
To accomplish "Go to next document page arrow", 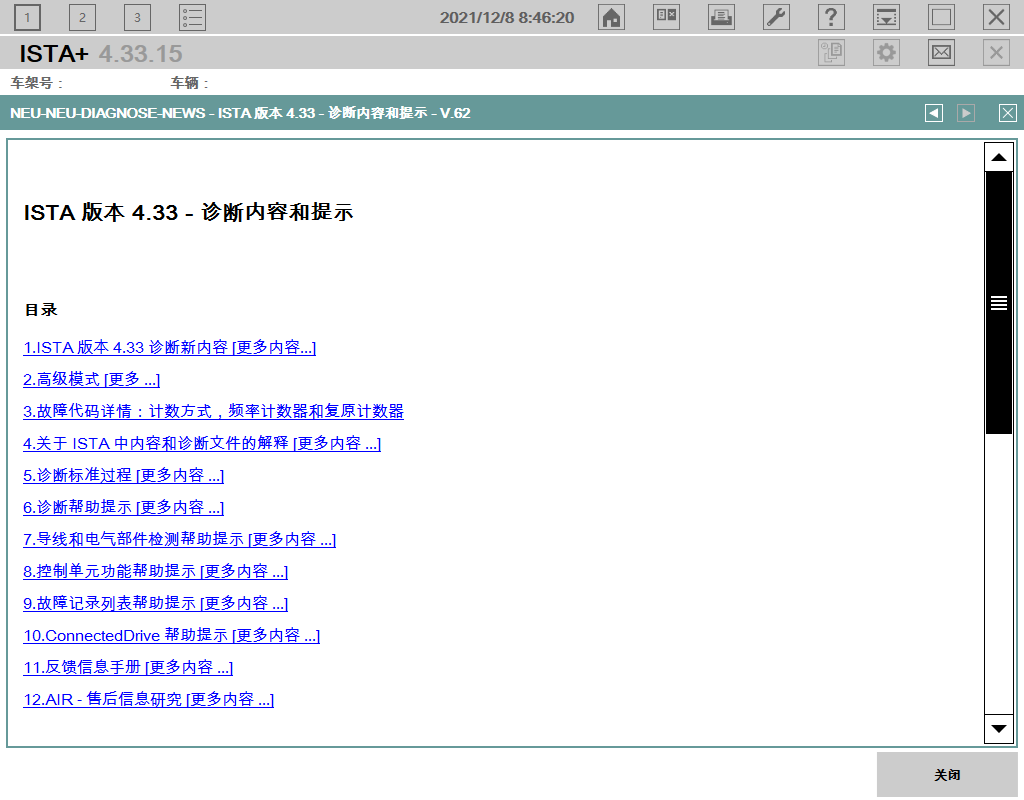I will click(966, 113).
